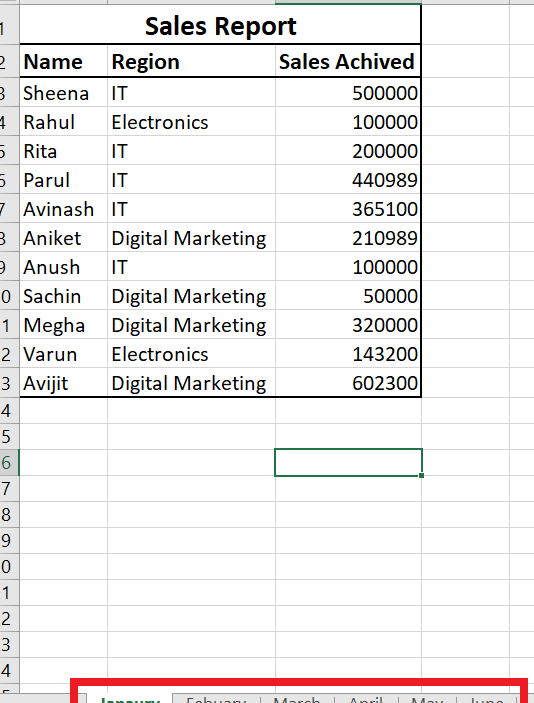Click the Region column header cell

coord(191,61)
